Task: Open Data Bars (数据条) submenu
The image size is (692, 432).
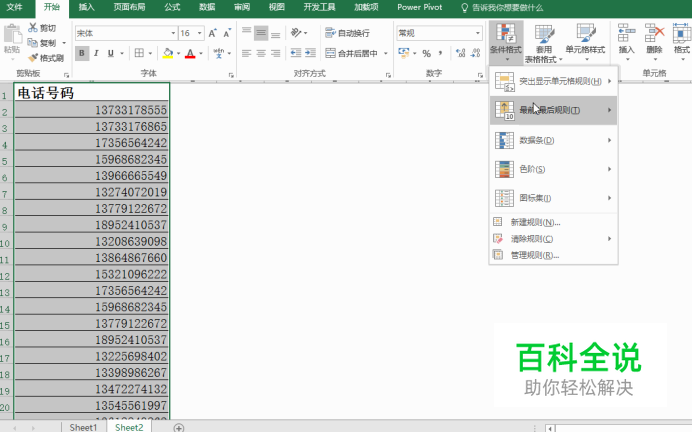Action: (x=553, y=140)
